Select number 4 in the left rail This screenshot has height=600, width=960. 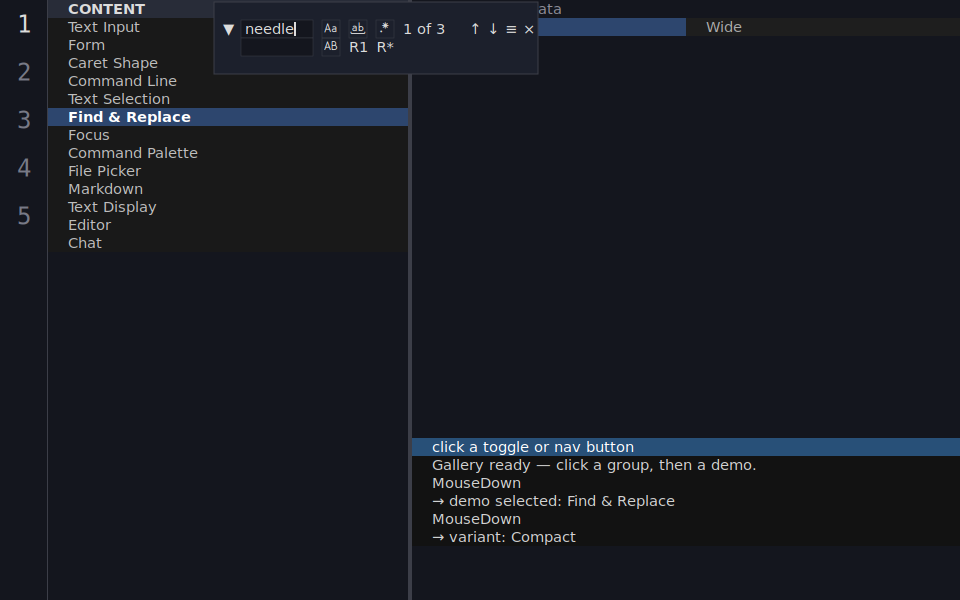[24, 168]
